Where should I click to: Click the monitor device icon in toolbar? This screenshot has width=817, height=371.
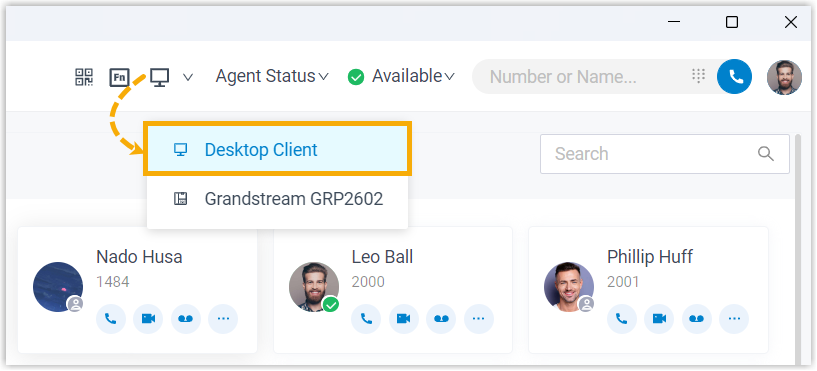(159, 77)
